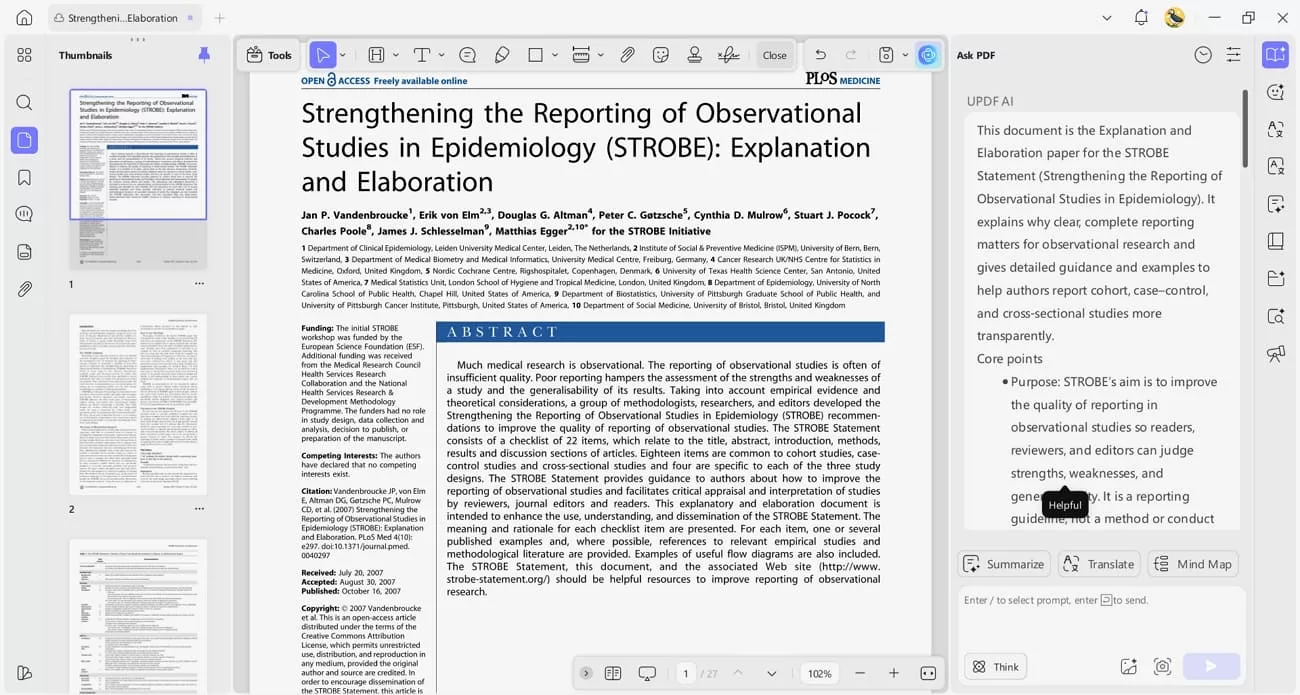Expand the cursor tool dropdown arrow
The image size is (1300, 695).
coord(342,55)
